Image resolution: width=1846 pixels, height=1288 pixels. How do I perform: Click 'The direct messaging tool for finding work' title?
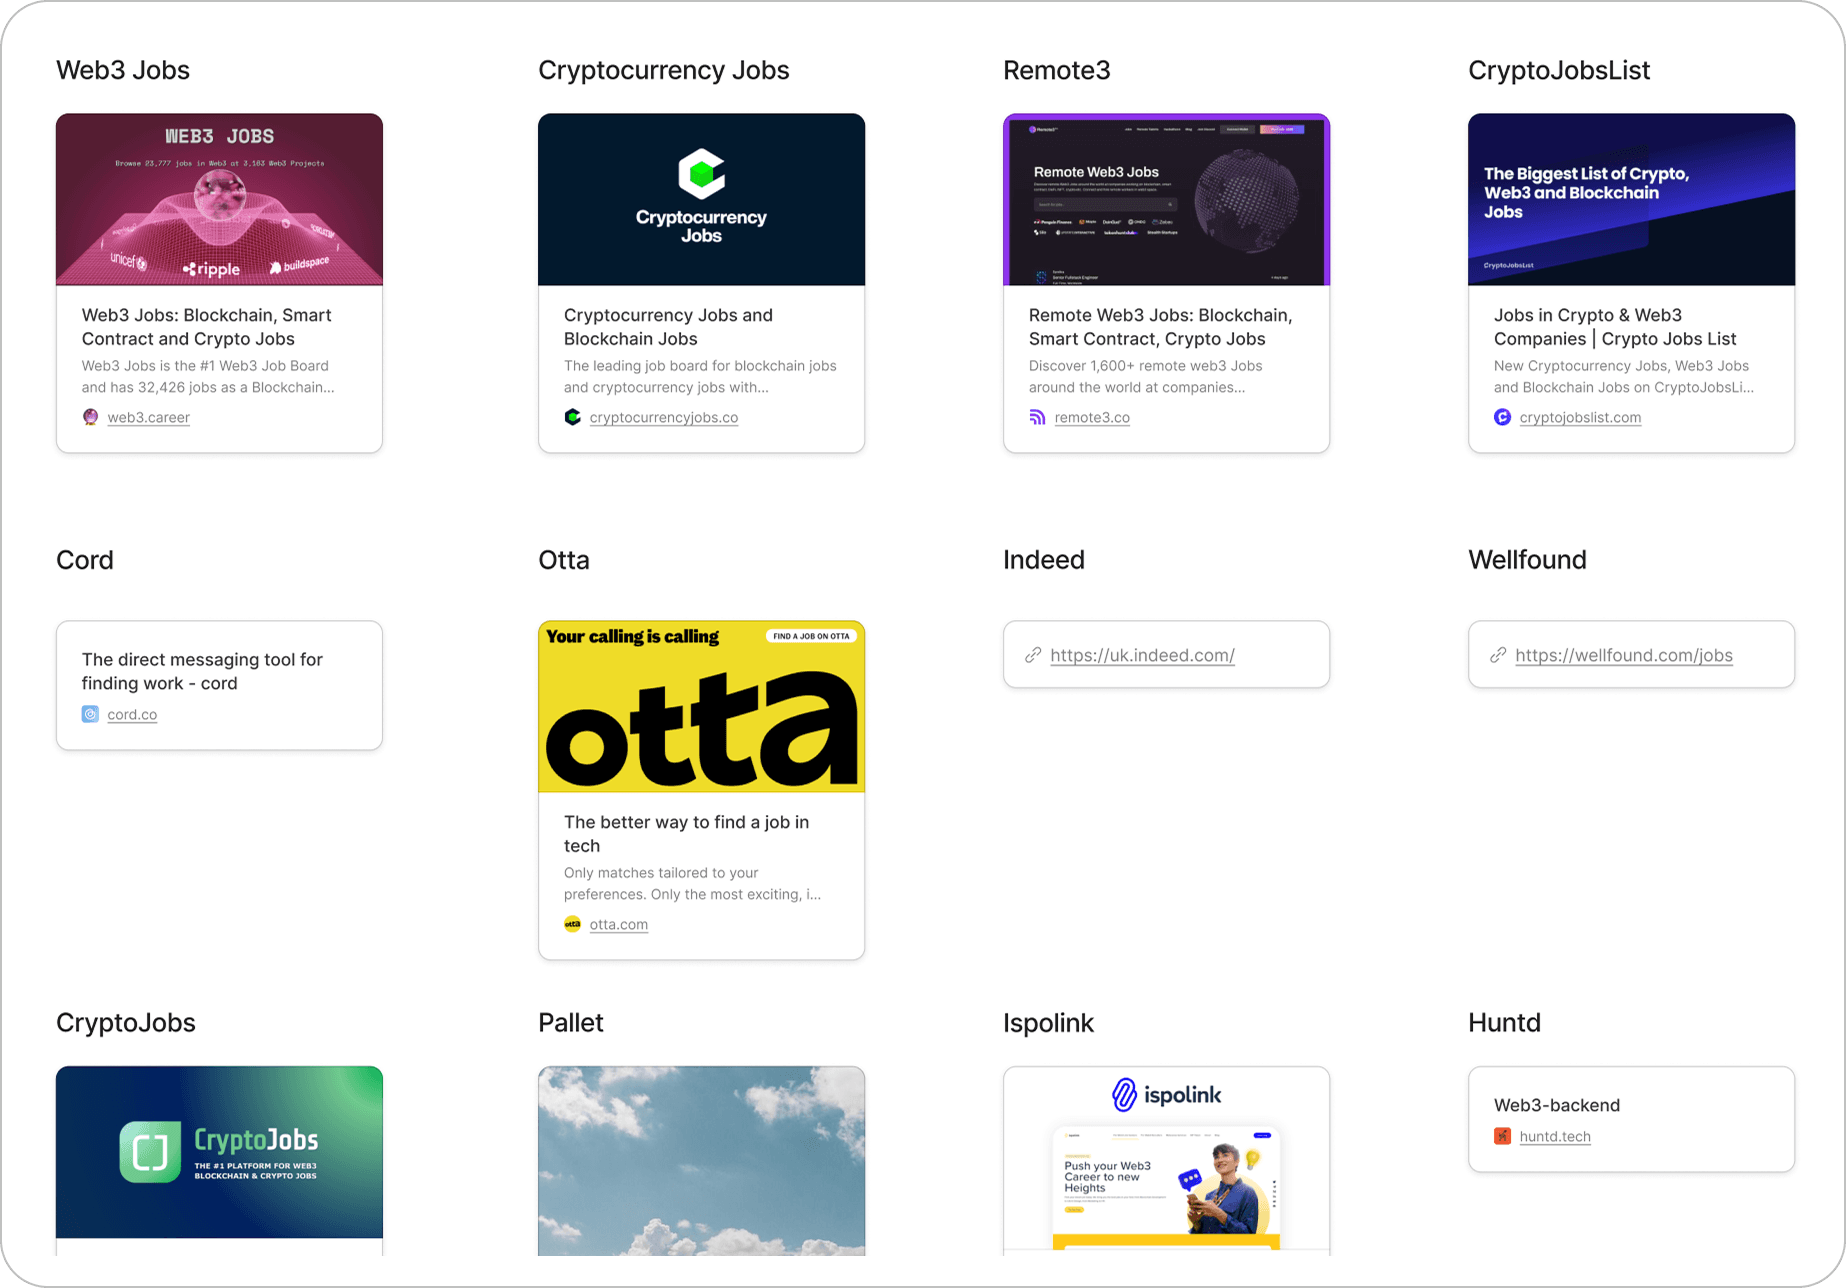(202, 671)
